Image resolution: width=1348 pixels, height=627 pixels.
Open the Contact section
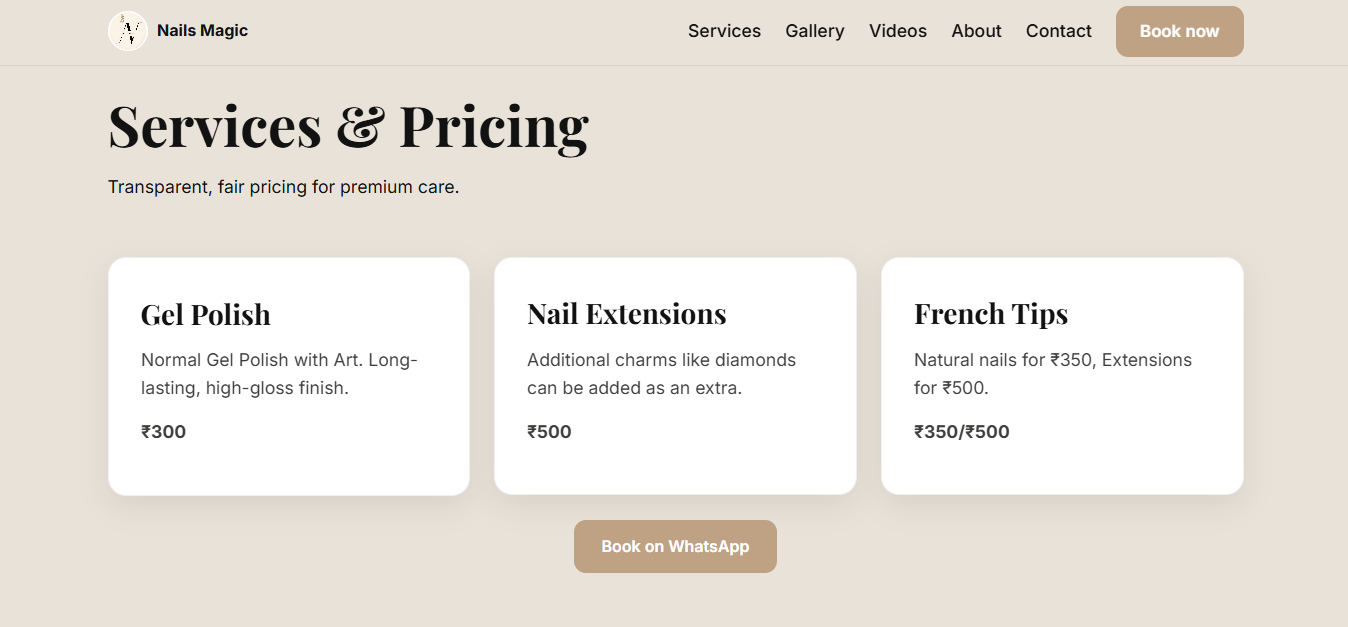point(1058,31)
